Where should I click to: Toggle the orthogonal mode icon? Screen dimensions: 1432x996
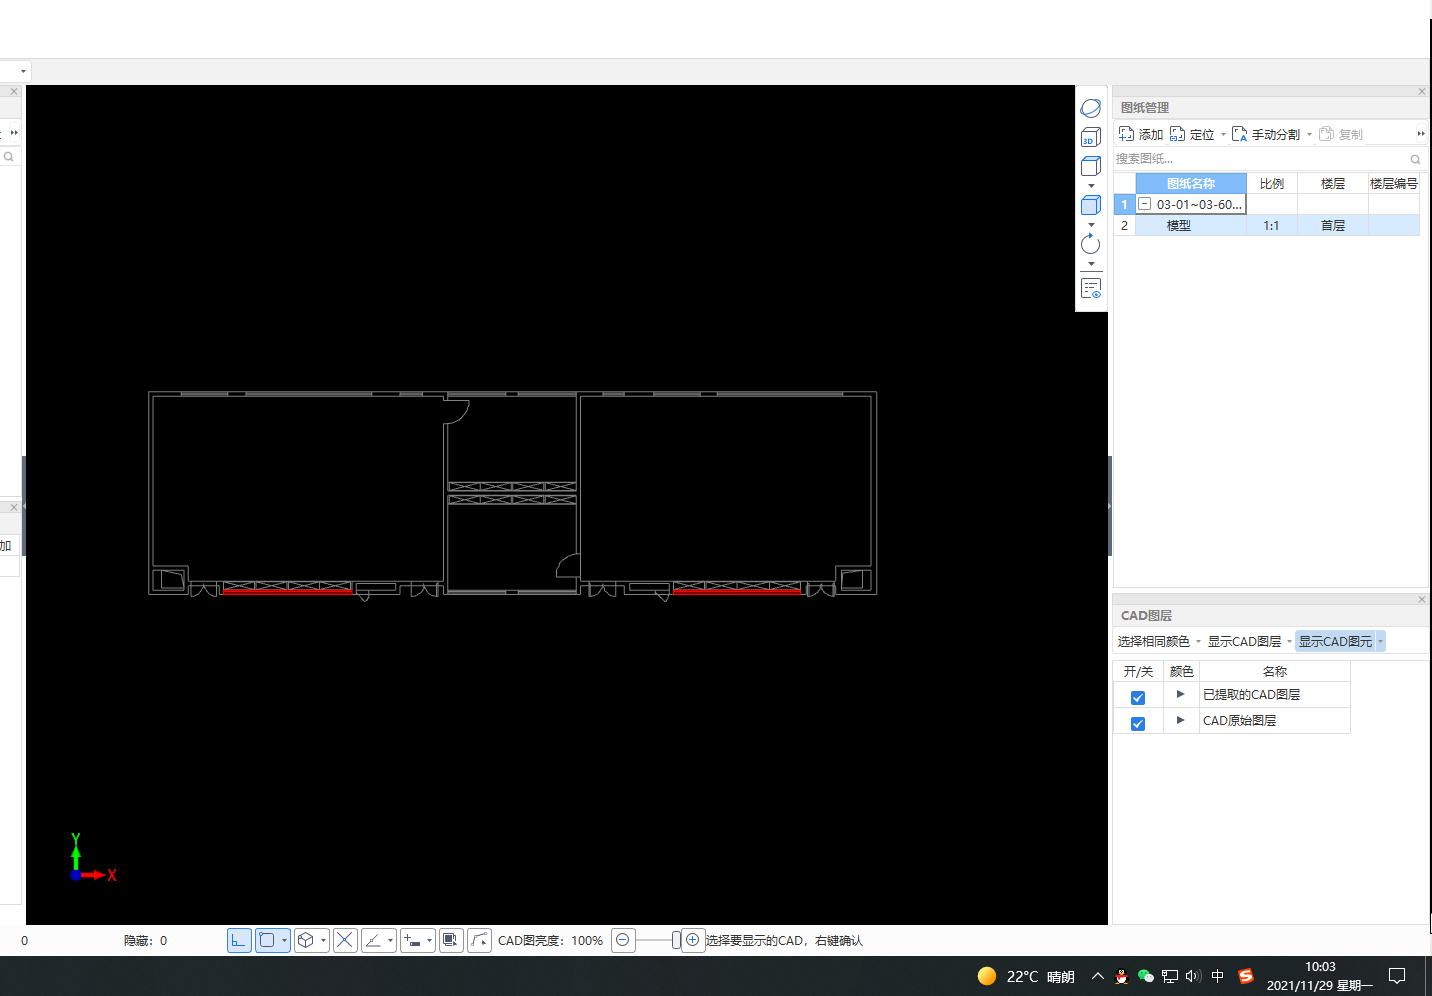pyautogui.click(x=239, y=940)
